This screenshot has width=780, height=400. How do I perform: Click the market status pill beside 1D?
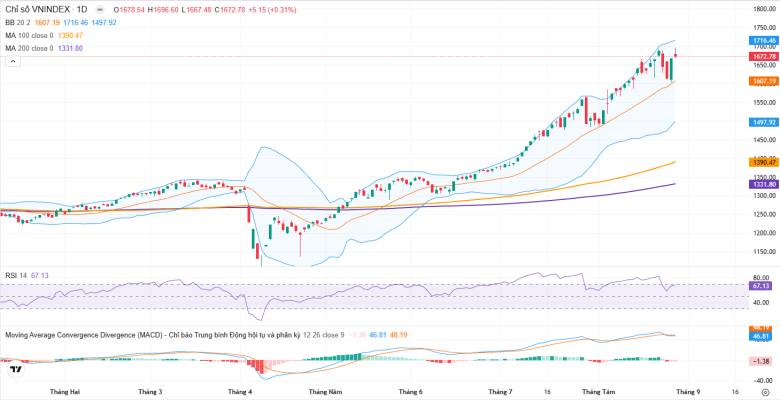(100, 9)
